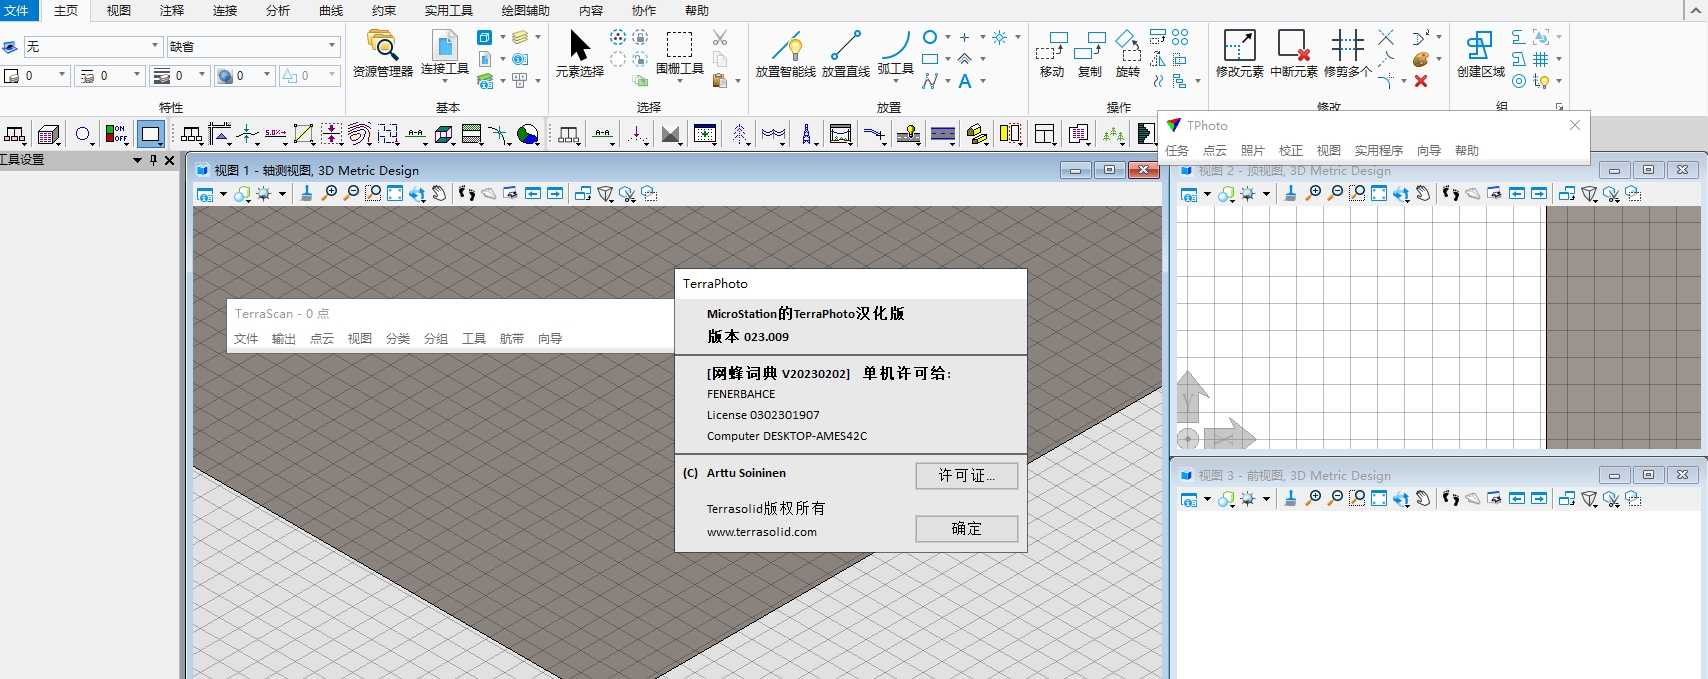Expand the 弧工具 dropdown

point(895,80)
